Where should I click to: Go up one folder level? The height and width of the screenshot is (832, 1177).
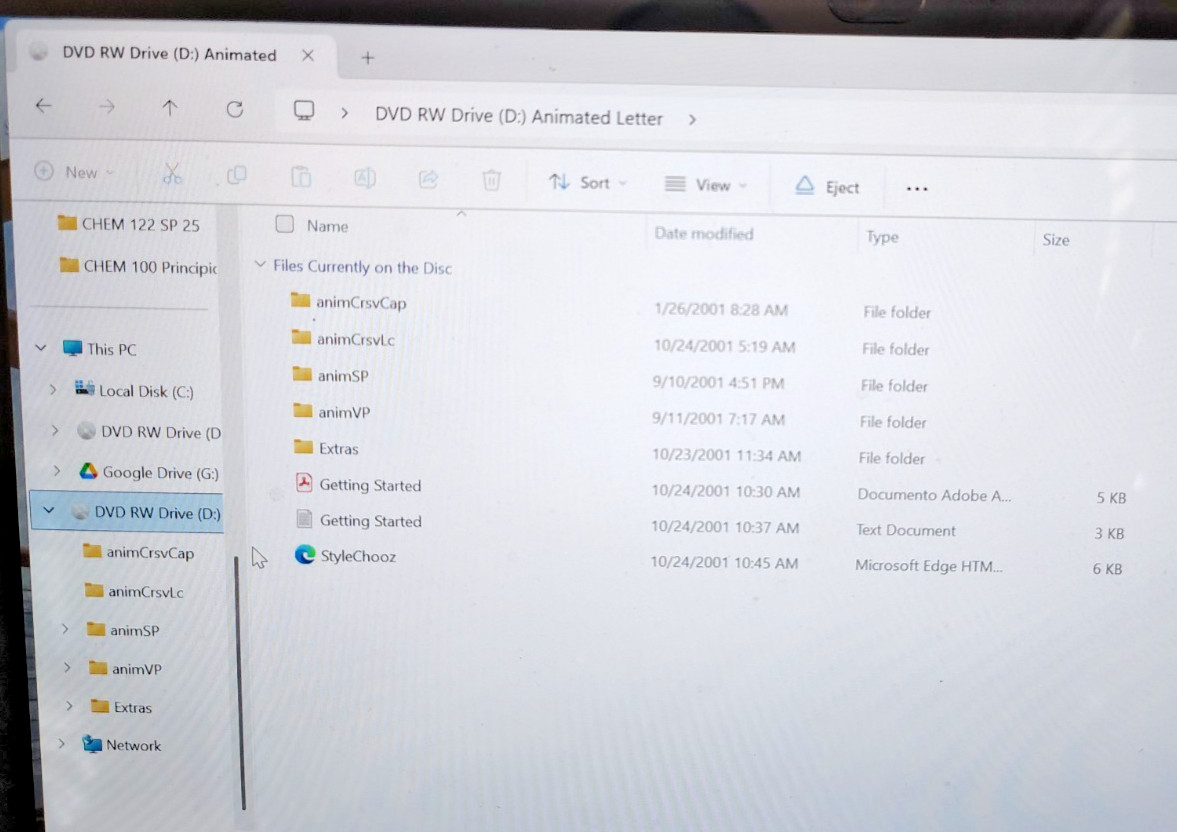[170, 108]
